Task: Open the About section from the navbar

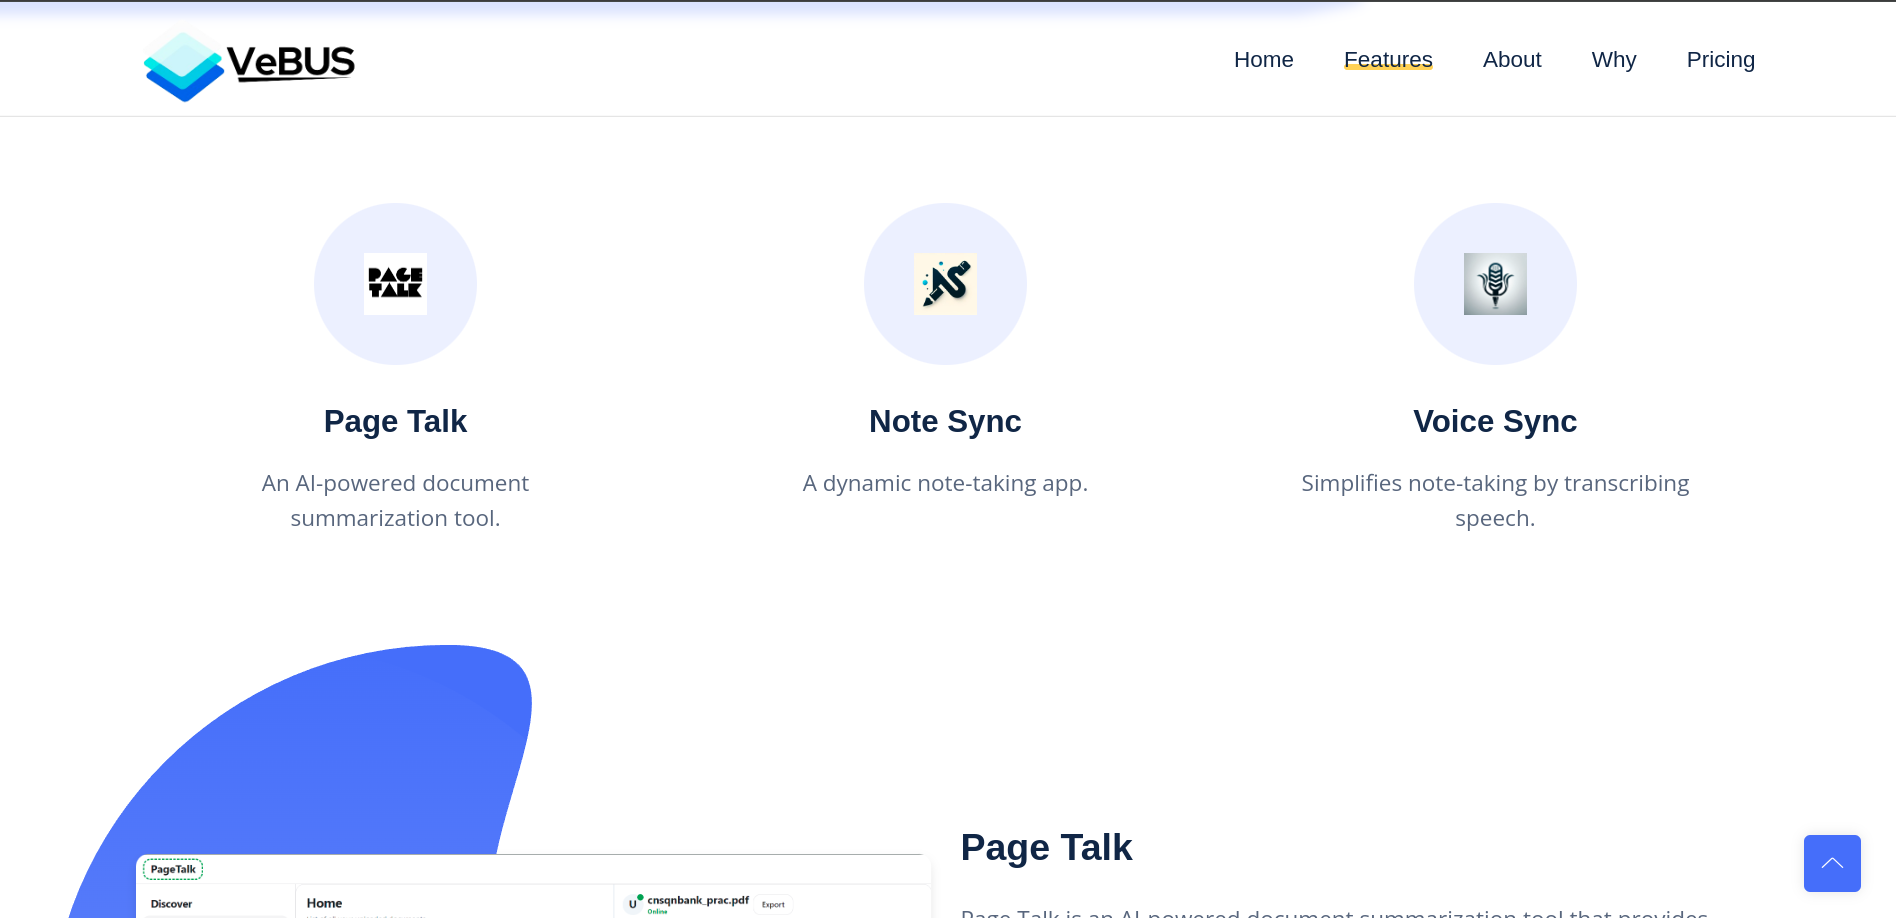Action: point(1511,60)
